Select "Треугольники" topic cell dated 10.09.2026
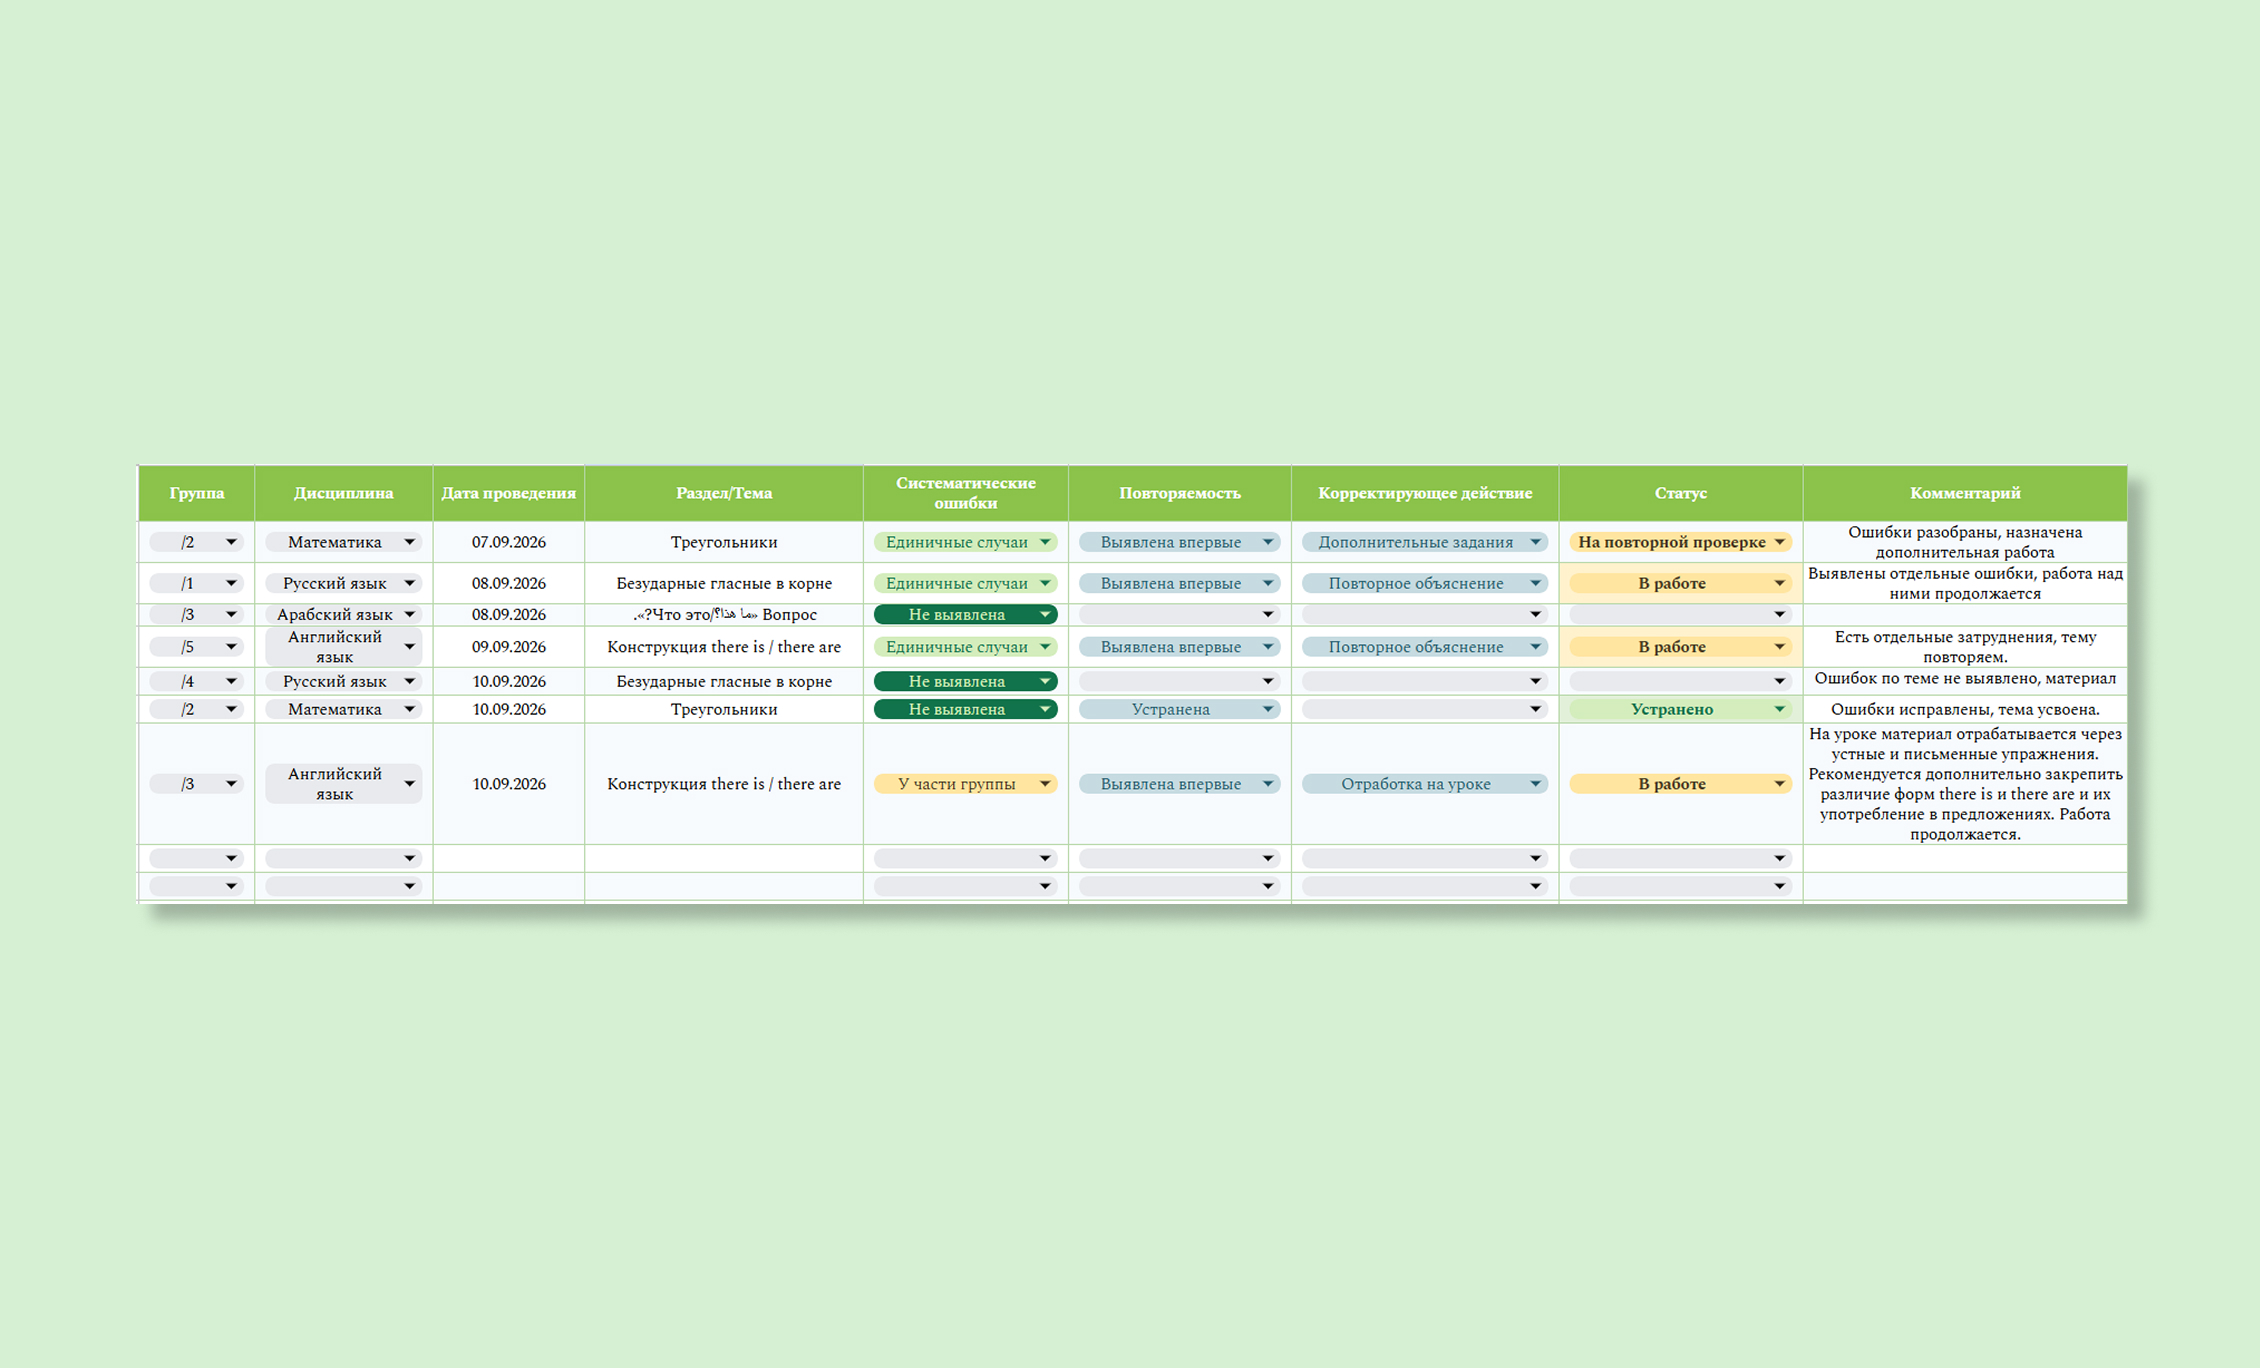The width and height of the screenshot is (2260, 1368). 724,709
